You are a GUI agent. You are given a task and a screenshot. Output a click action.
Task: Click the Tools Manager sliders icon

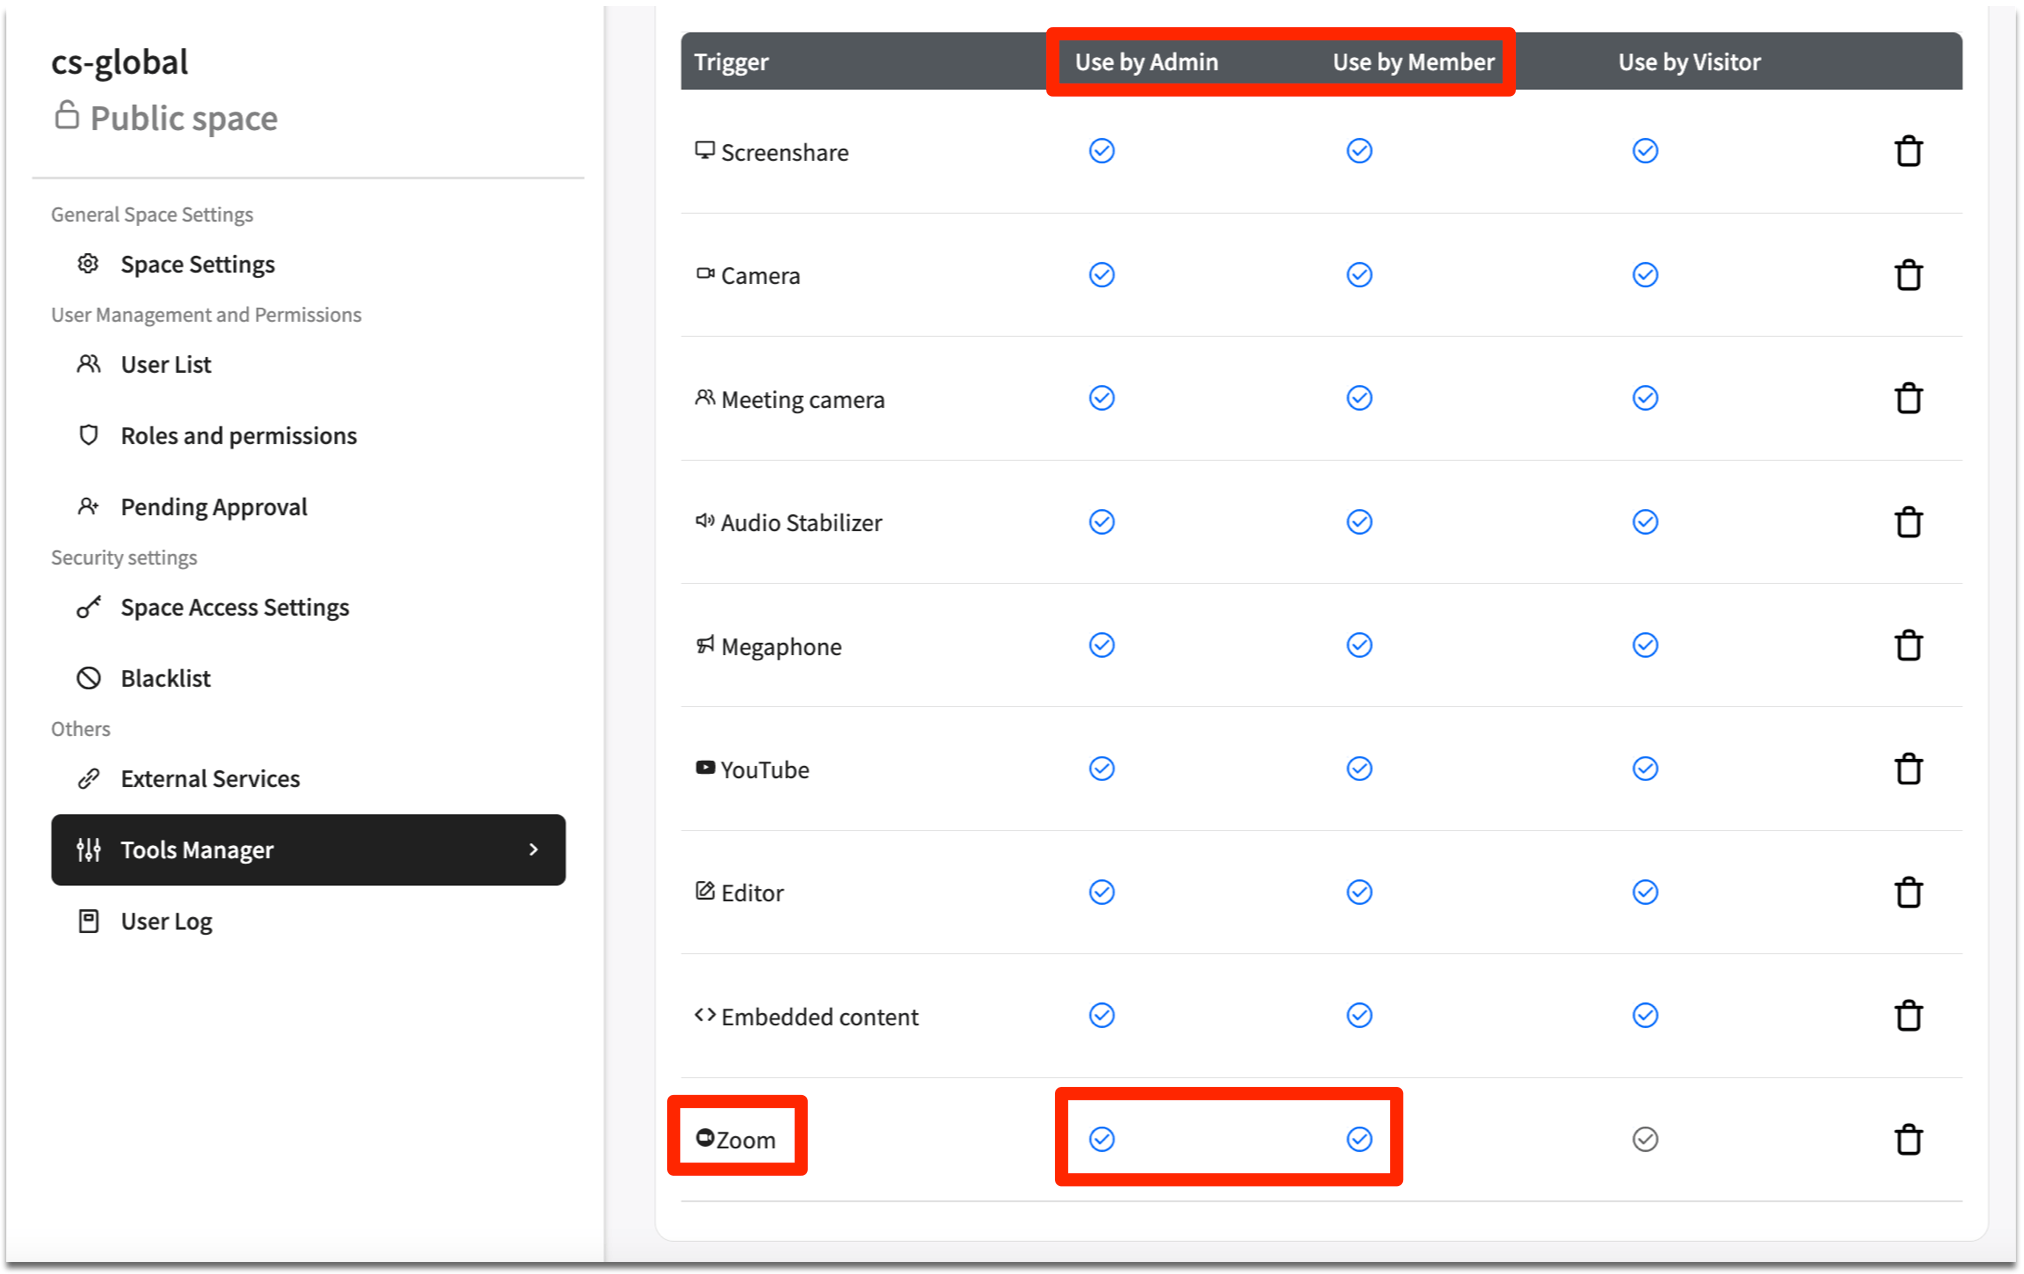coord(88,850)
